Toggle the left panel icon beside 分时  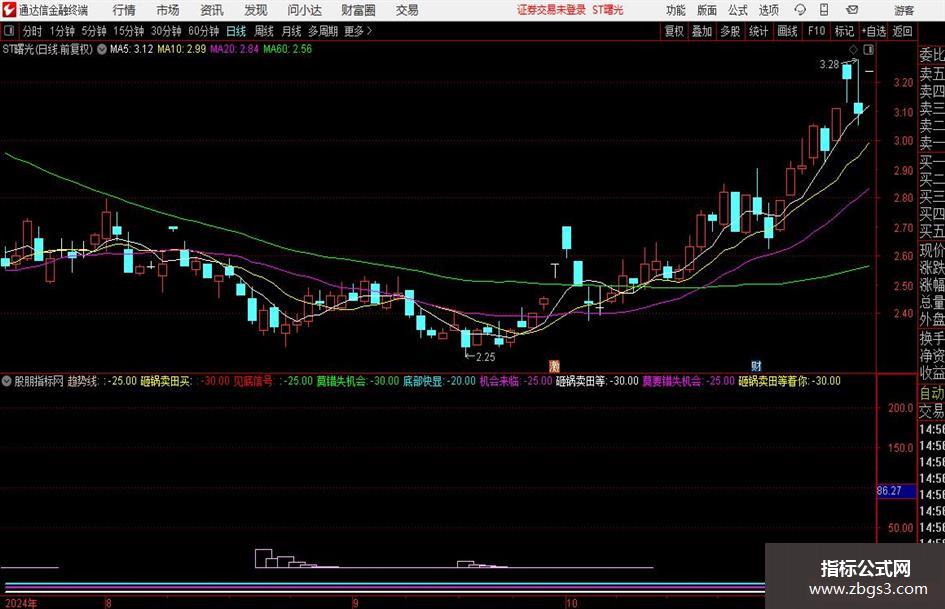point(9,31)
